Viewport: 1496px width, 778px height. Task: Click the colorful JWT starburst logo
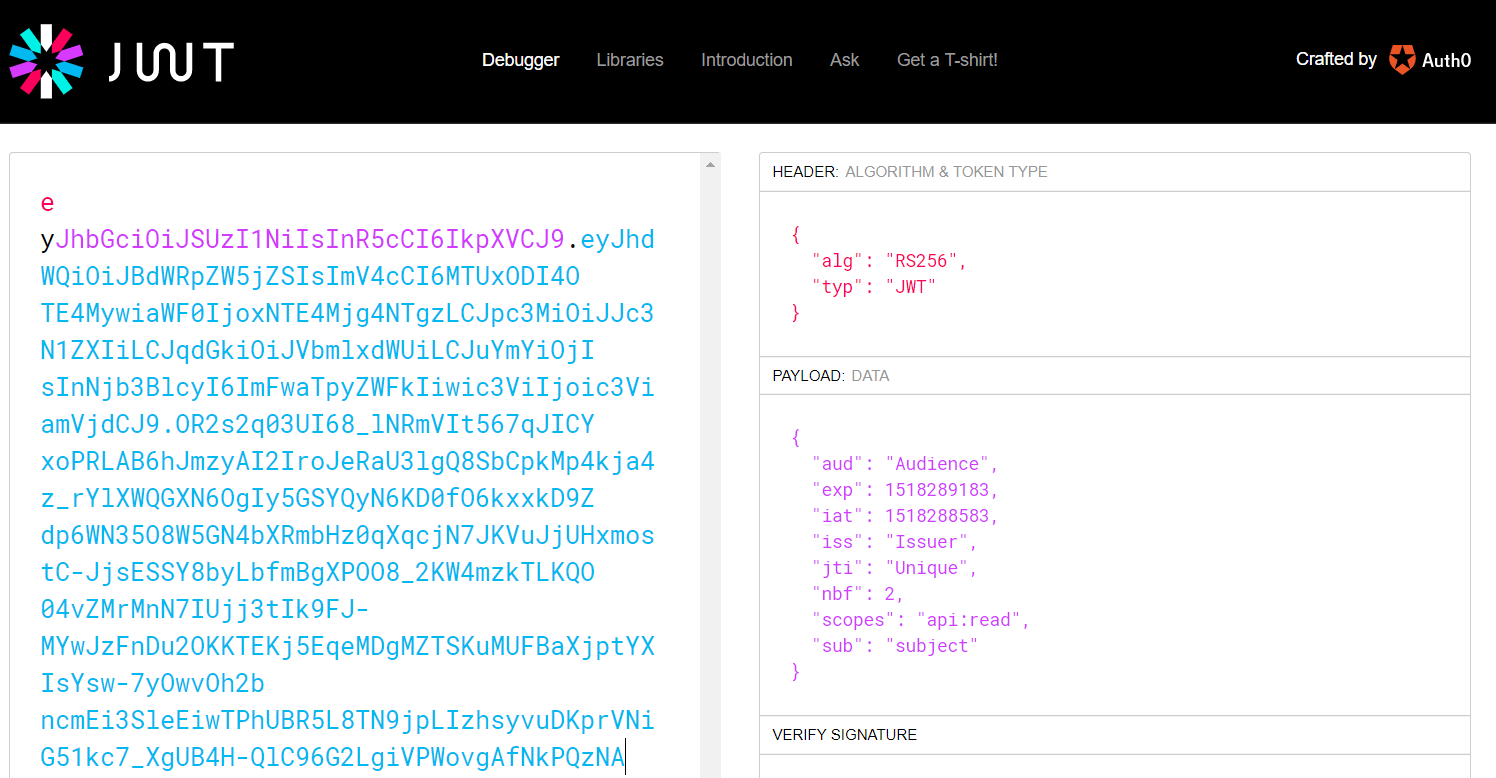click(x=46, y=61)
